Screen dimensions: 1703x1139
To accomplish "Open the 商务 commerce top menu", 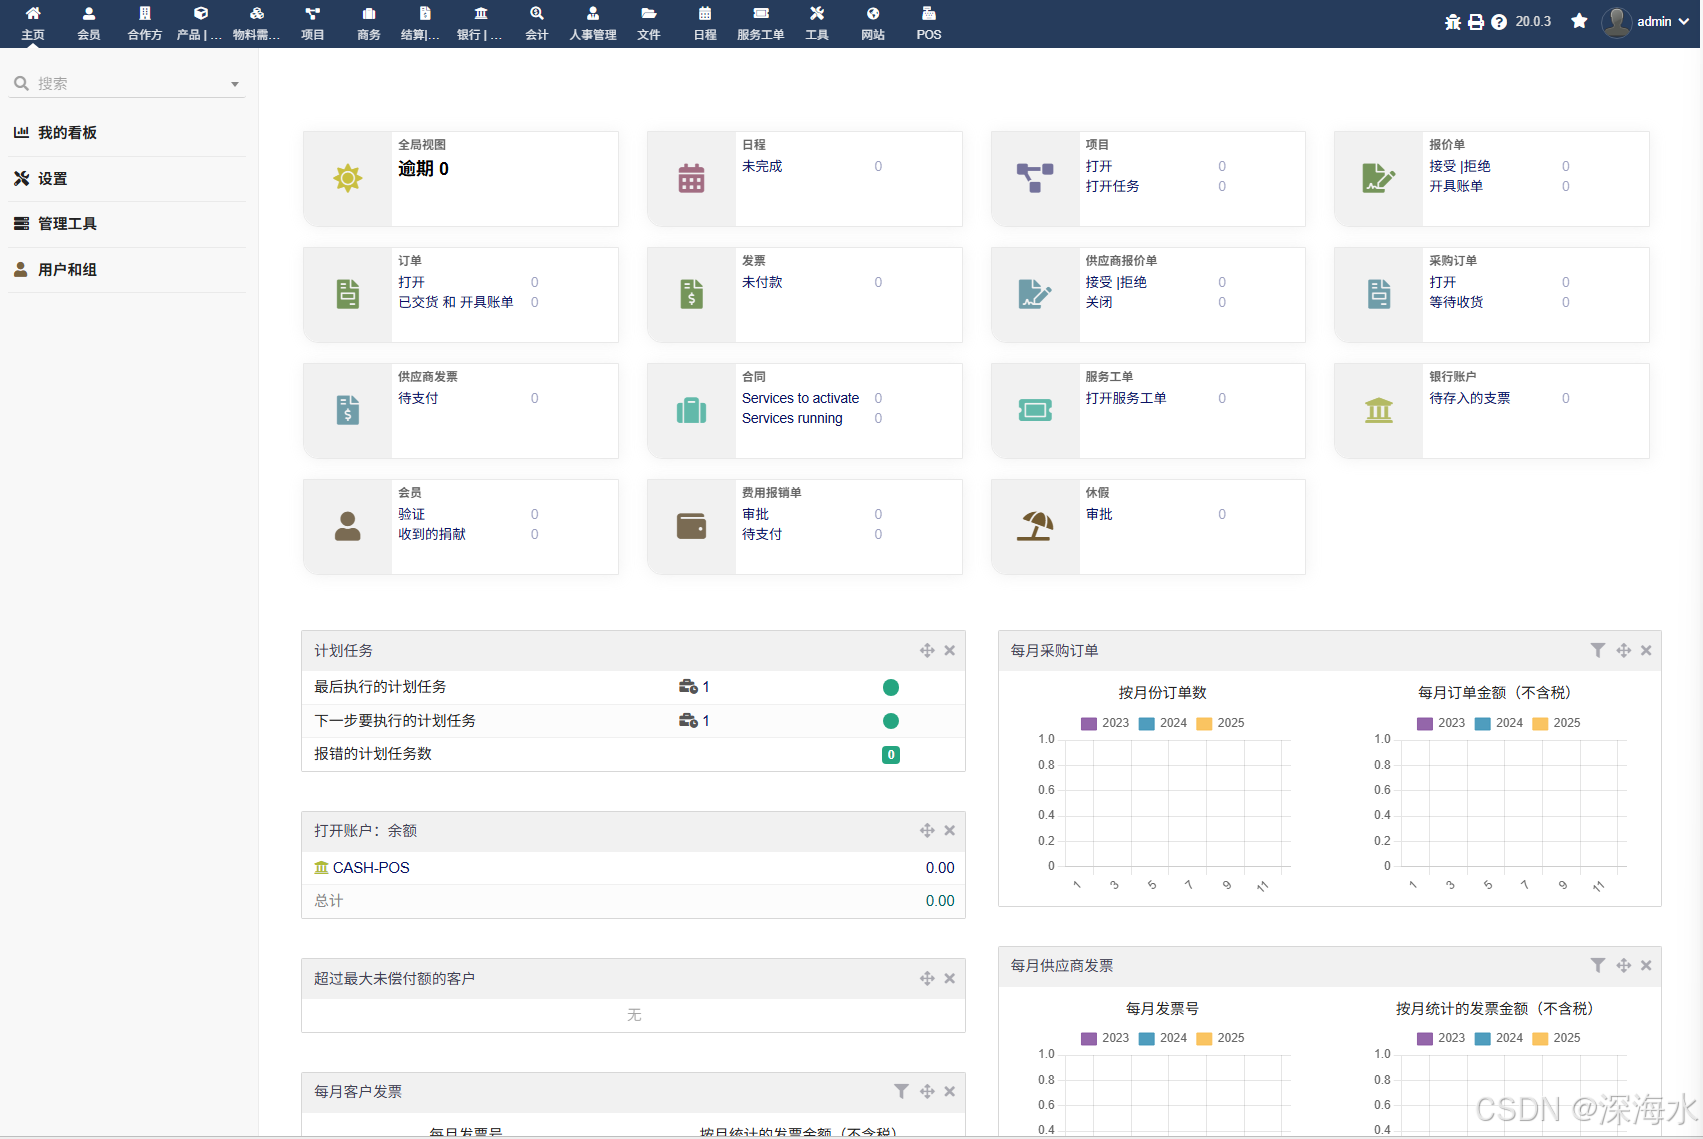I will [x=369, y=23].
